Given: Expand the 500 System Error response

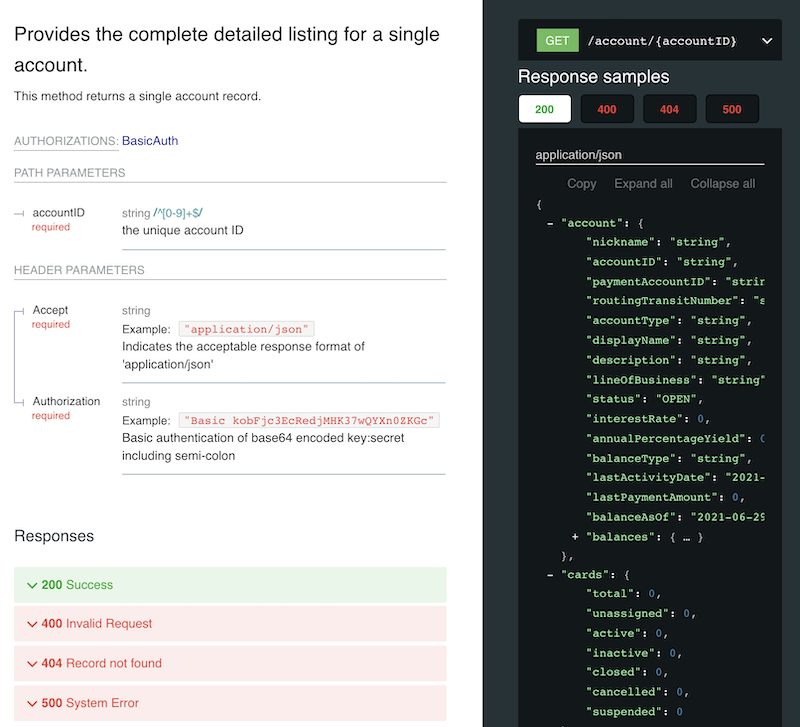Looking at the screenshot, I should pyautogui.click(x=230, y=703).
